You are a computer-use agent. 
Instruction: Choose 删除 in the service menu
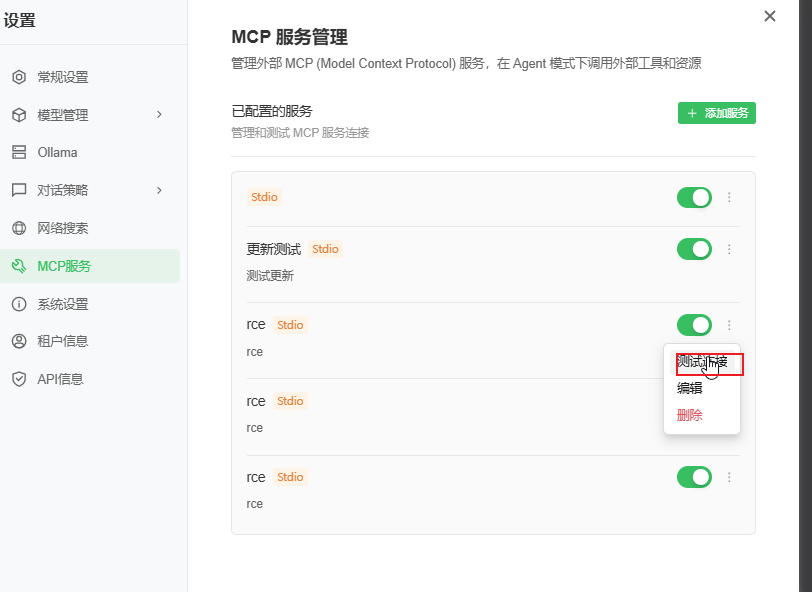(x=690, y=415)
